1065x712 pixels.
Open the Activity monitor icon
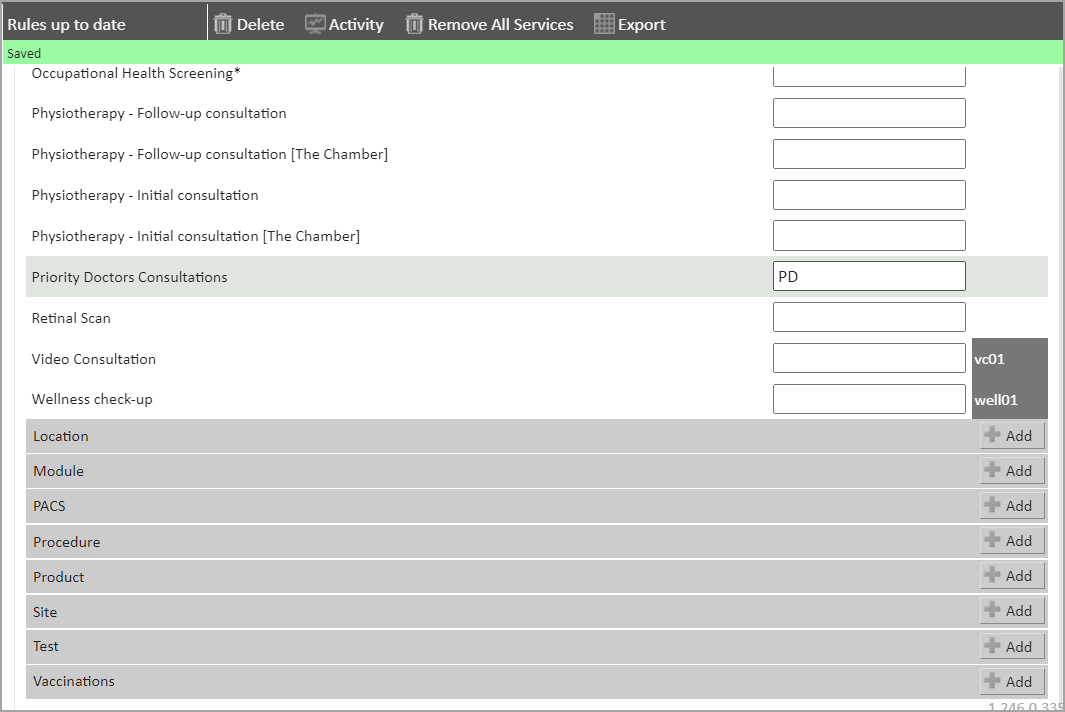[315, 24]
